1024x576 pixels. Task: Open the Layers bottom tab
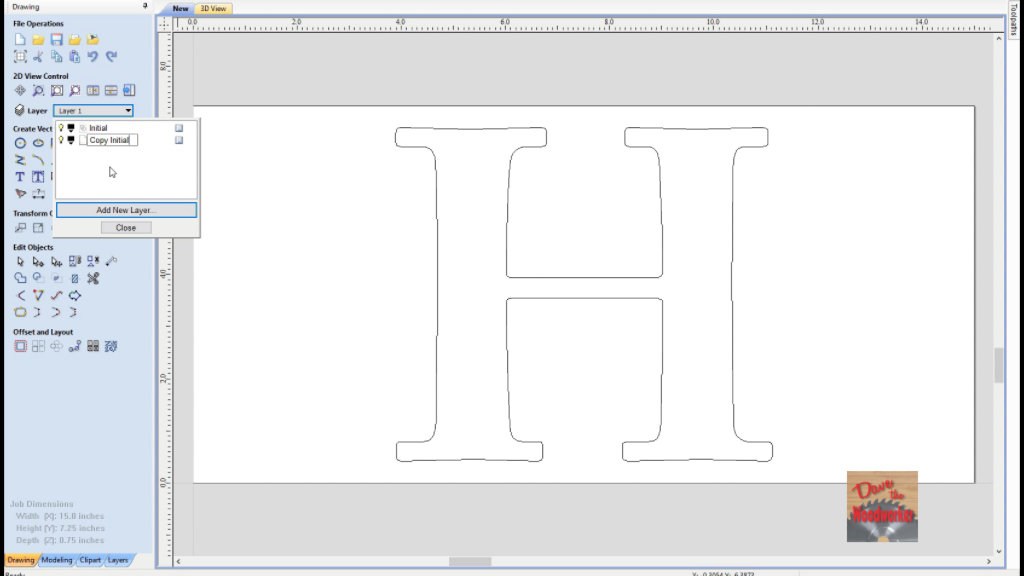click(118, 560)
